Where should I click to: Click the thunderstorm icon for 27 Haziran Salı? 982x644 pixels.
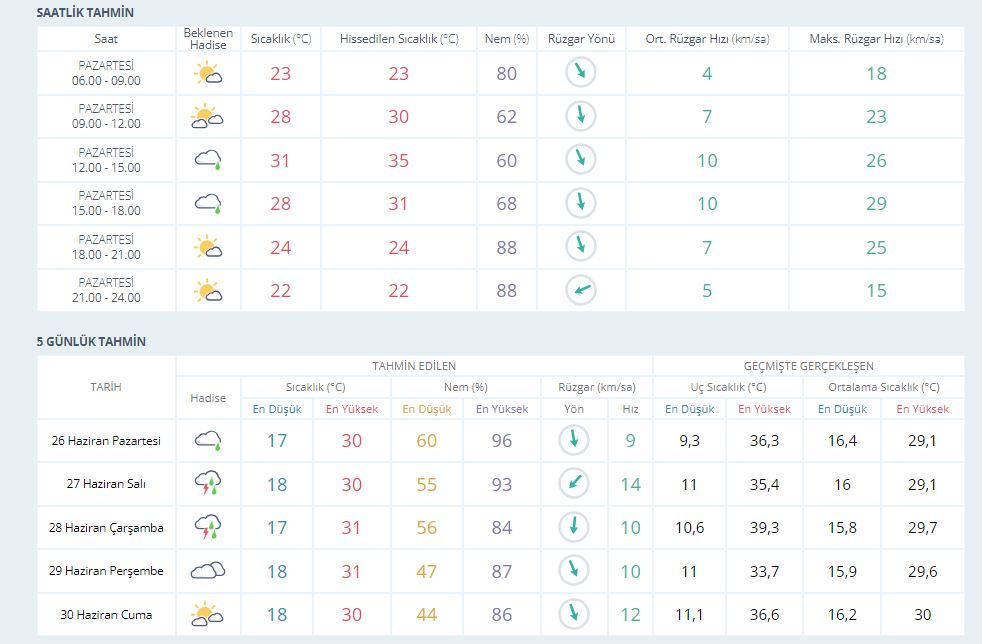point(207,484)
